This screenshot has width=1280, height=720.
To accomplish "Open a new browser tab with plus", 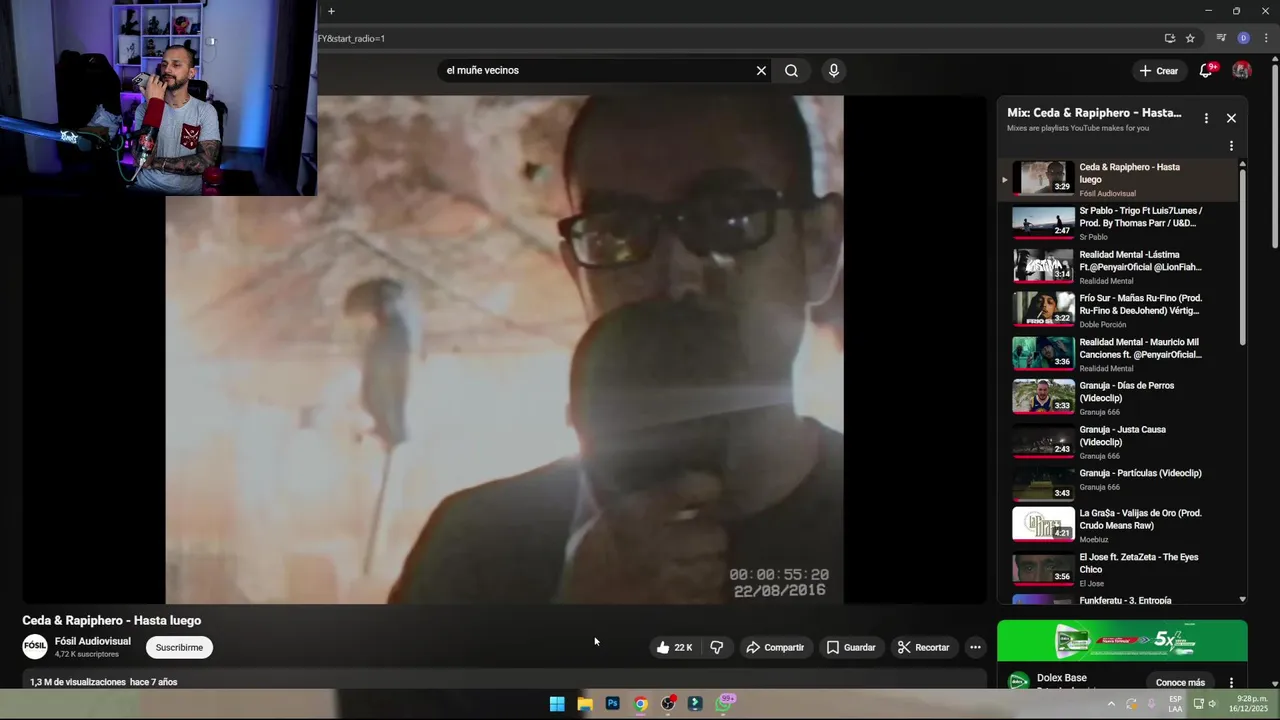I will [331, 11].
